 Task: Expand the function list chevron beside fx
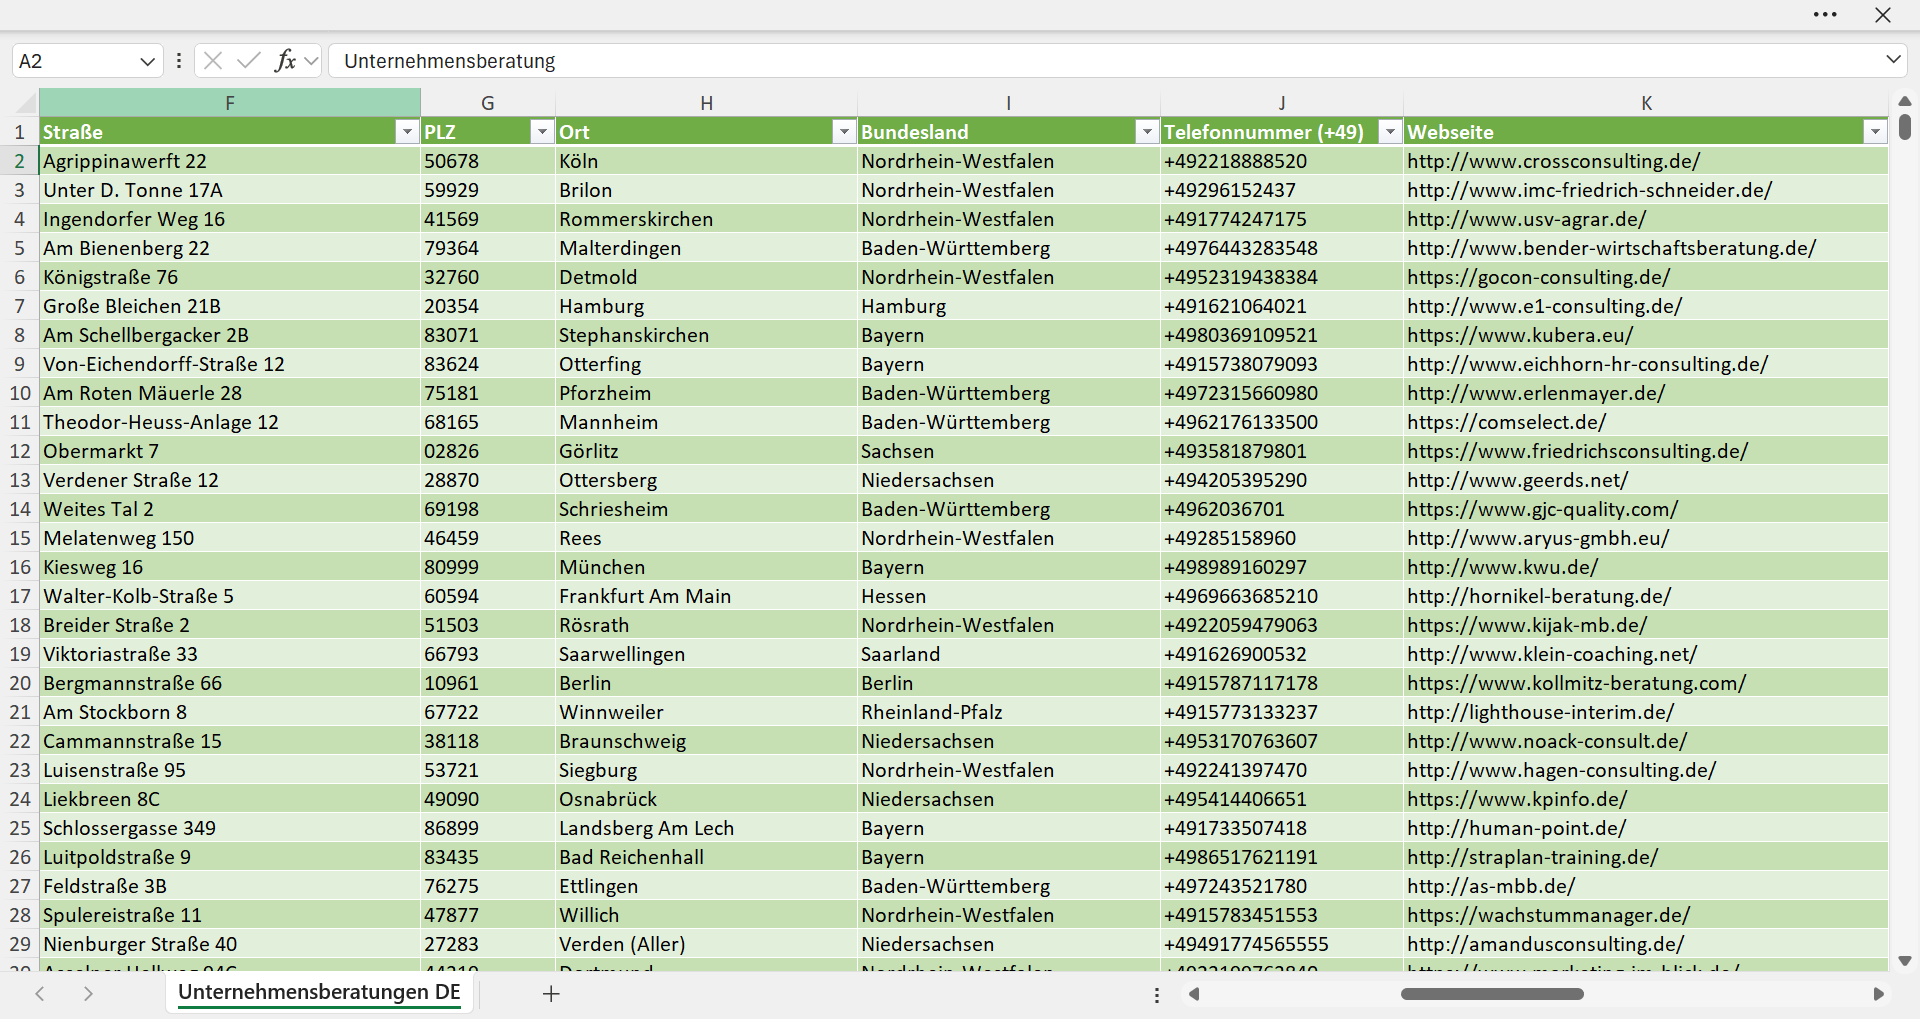coord(311,61)
